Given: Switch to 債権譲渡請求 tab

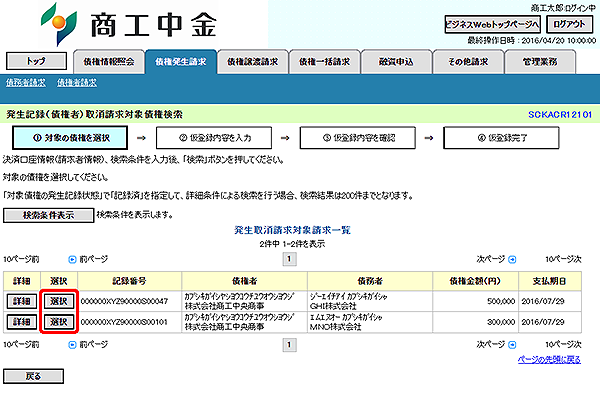Looking at the screenshot, I should 253,62.
